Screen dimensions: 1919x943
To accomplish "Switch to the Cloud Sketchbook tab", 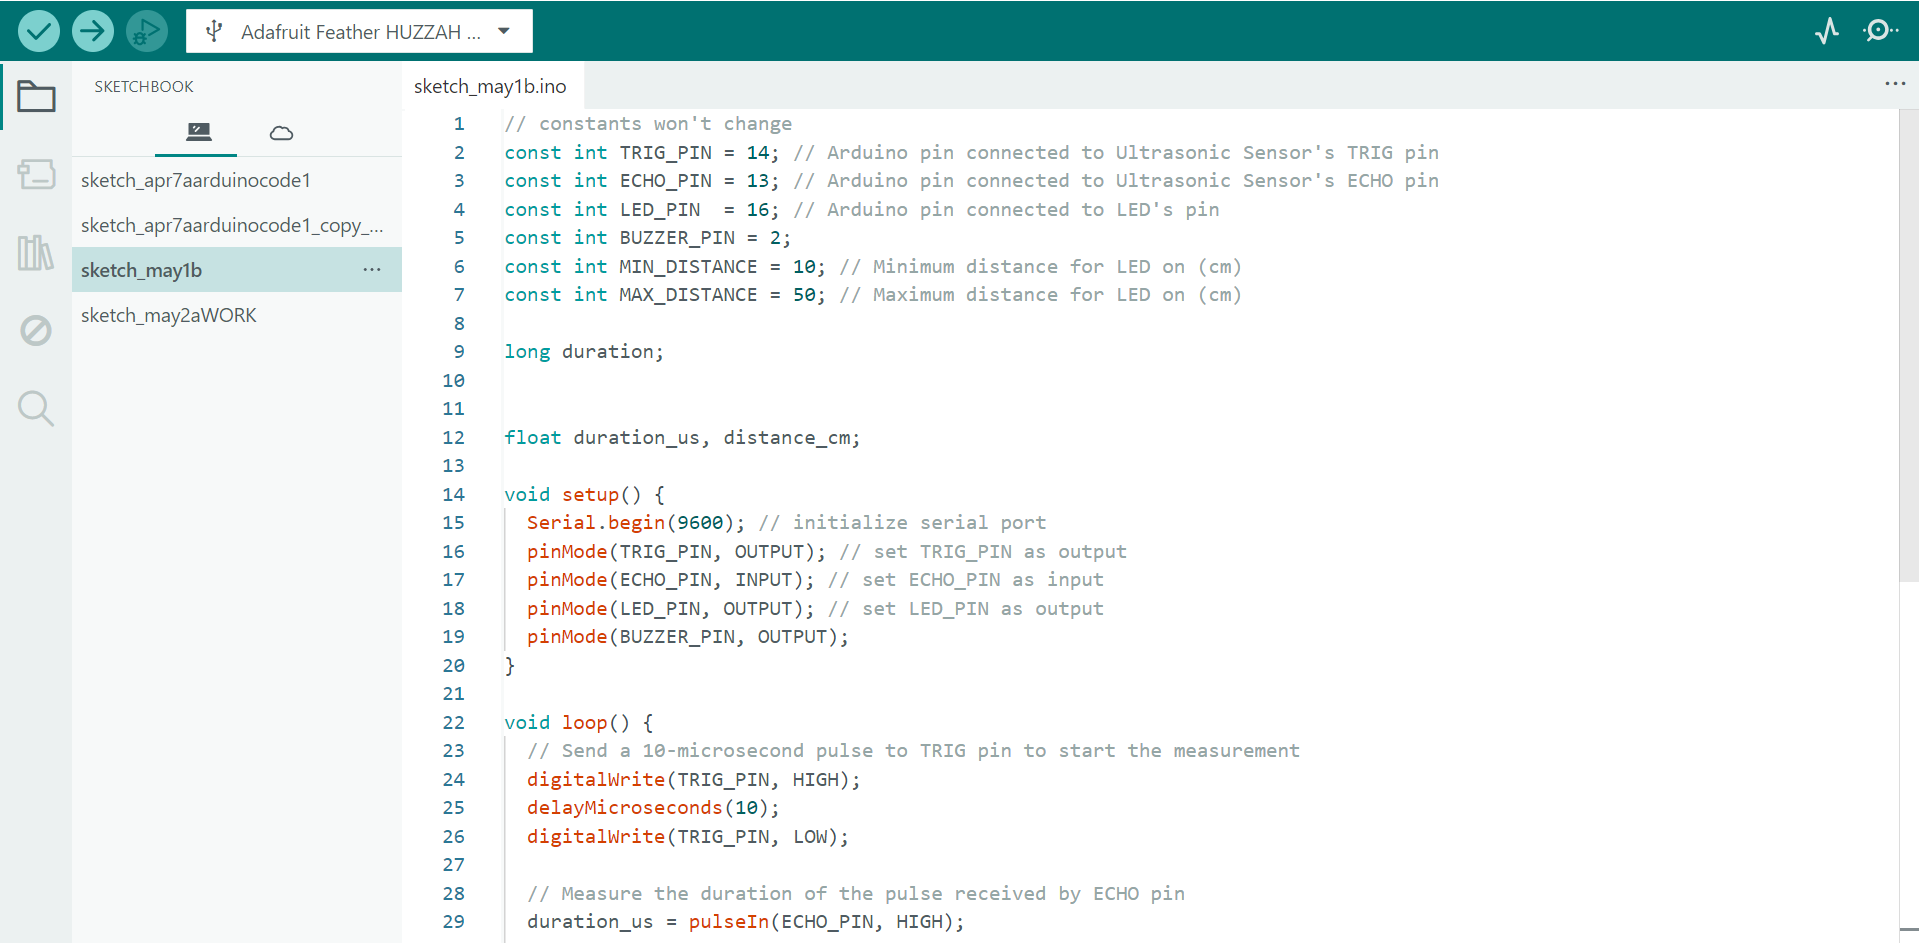I will pos(281,133).
